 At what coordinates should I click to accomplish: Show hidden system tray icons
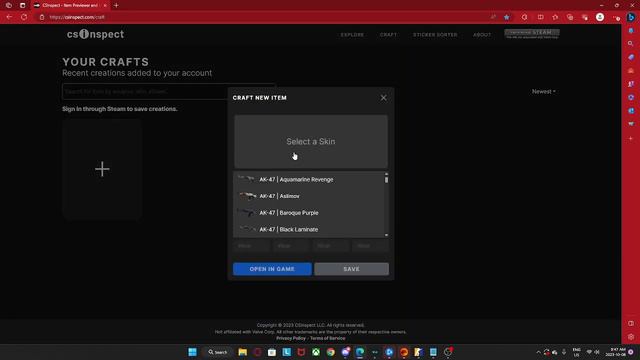point(538,352)
